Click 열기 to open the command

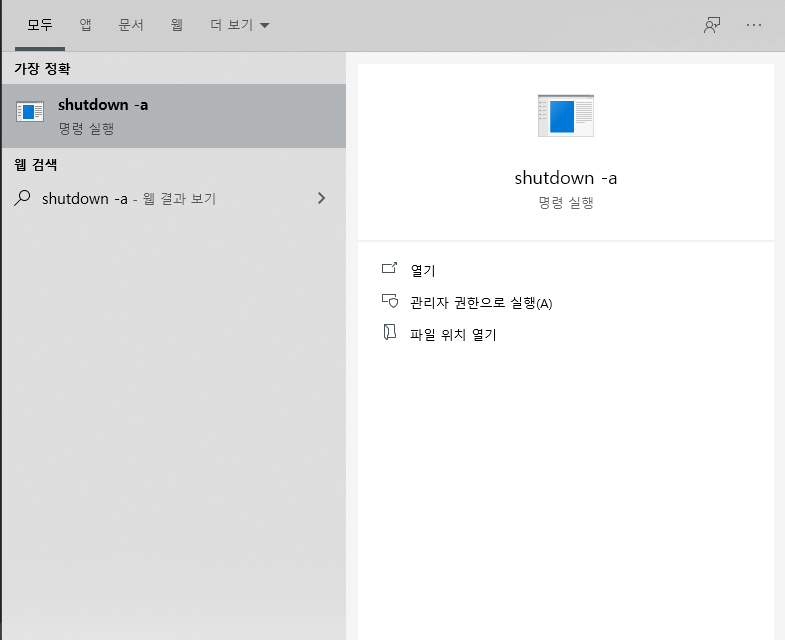point(423,270)
